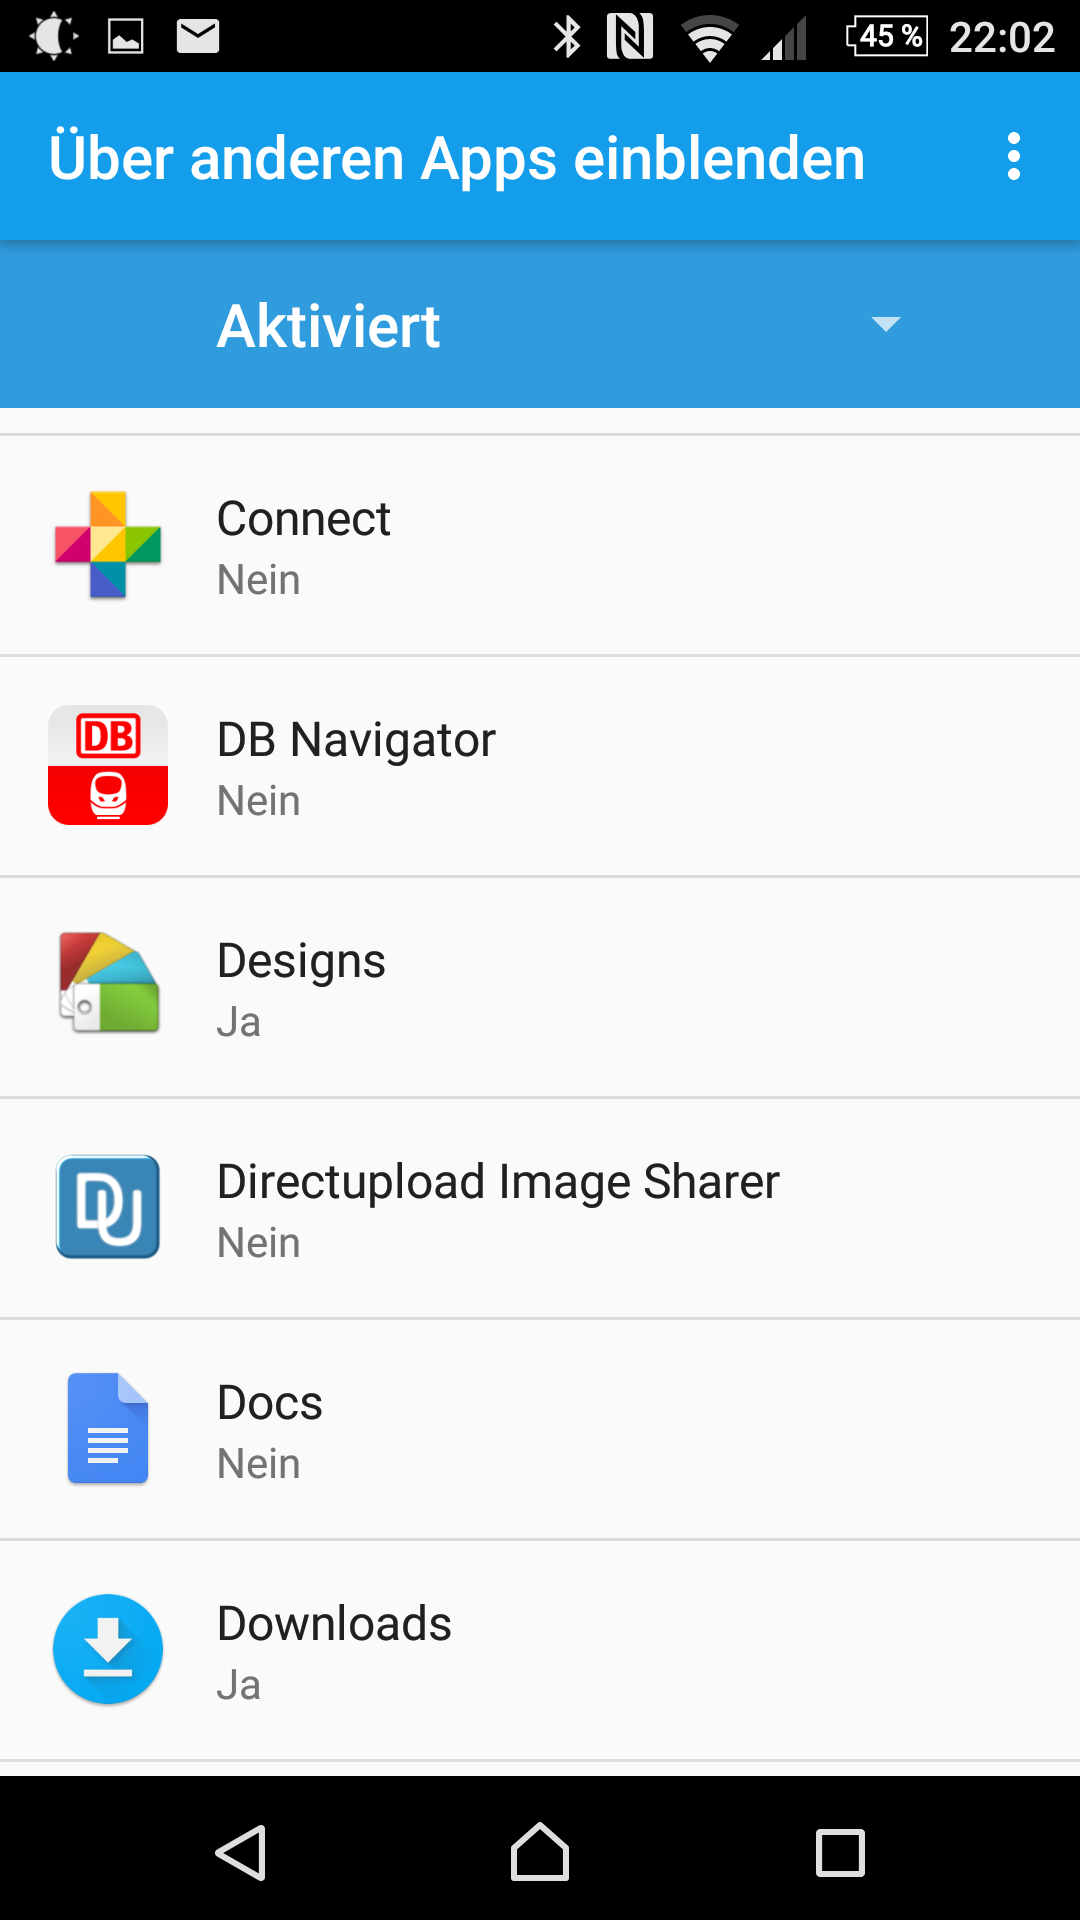Image resolution: width=1080 pixels, height=1920 pixels.
Task: Open the Aktiviert filter label
Action: point(329,326)
